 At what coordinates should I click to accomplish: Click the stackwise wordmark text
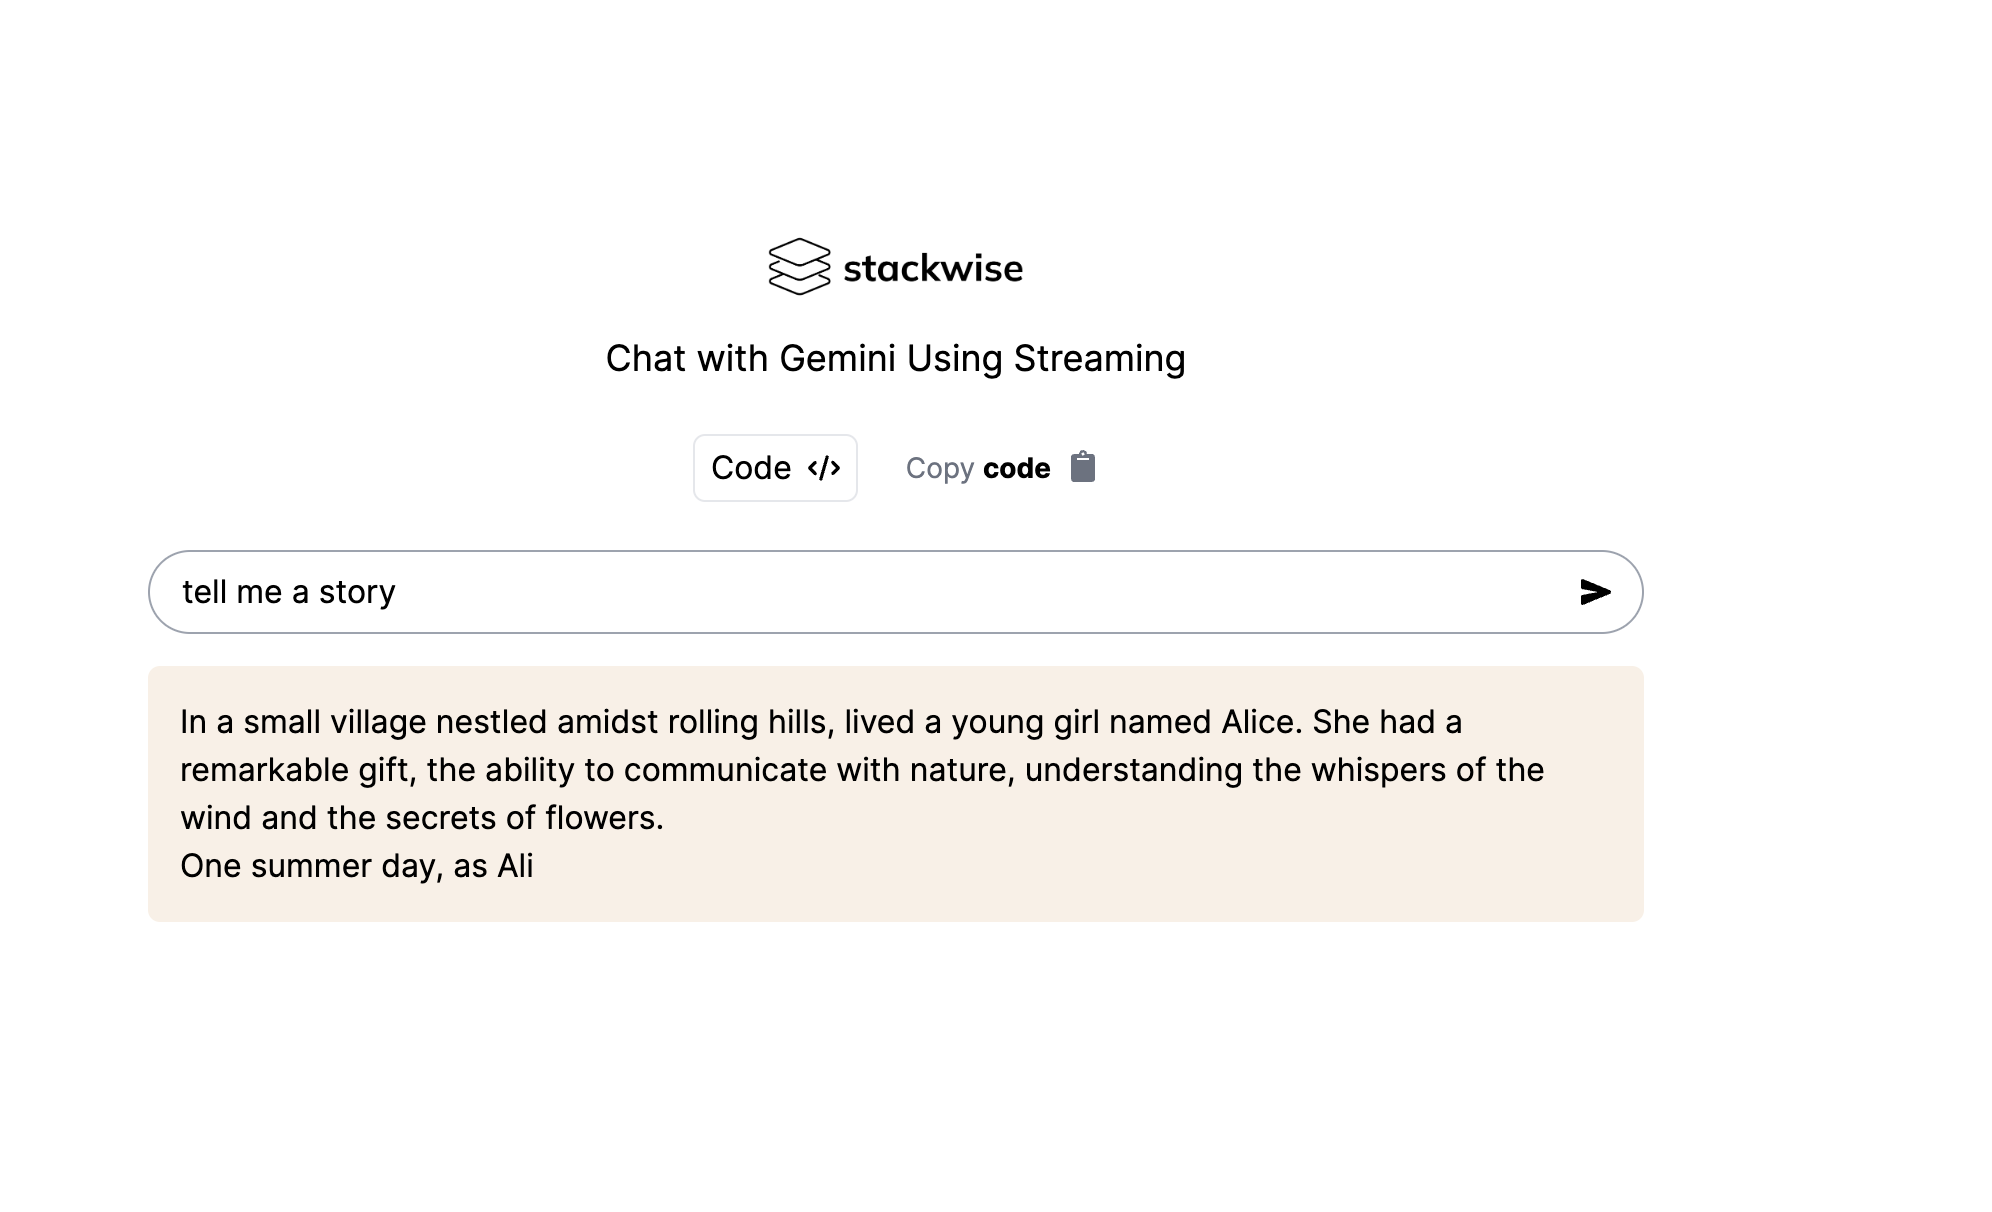click(x=933, y=268)
